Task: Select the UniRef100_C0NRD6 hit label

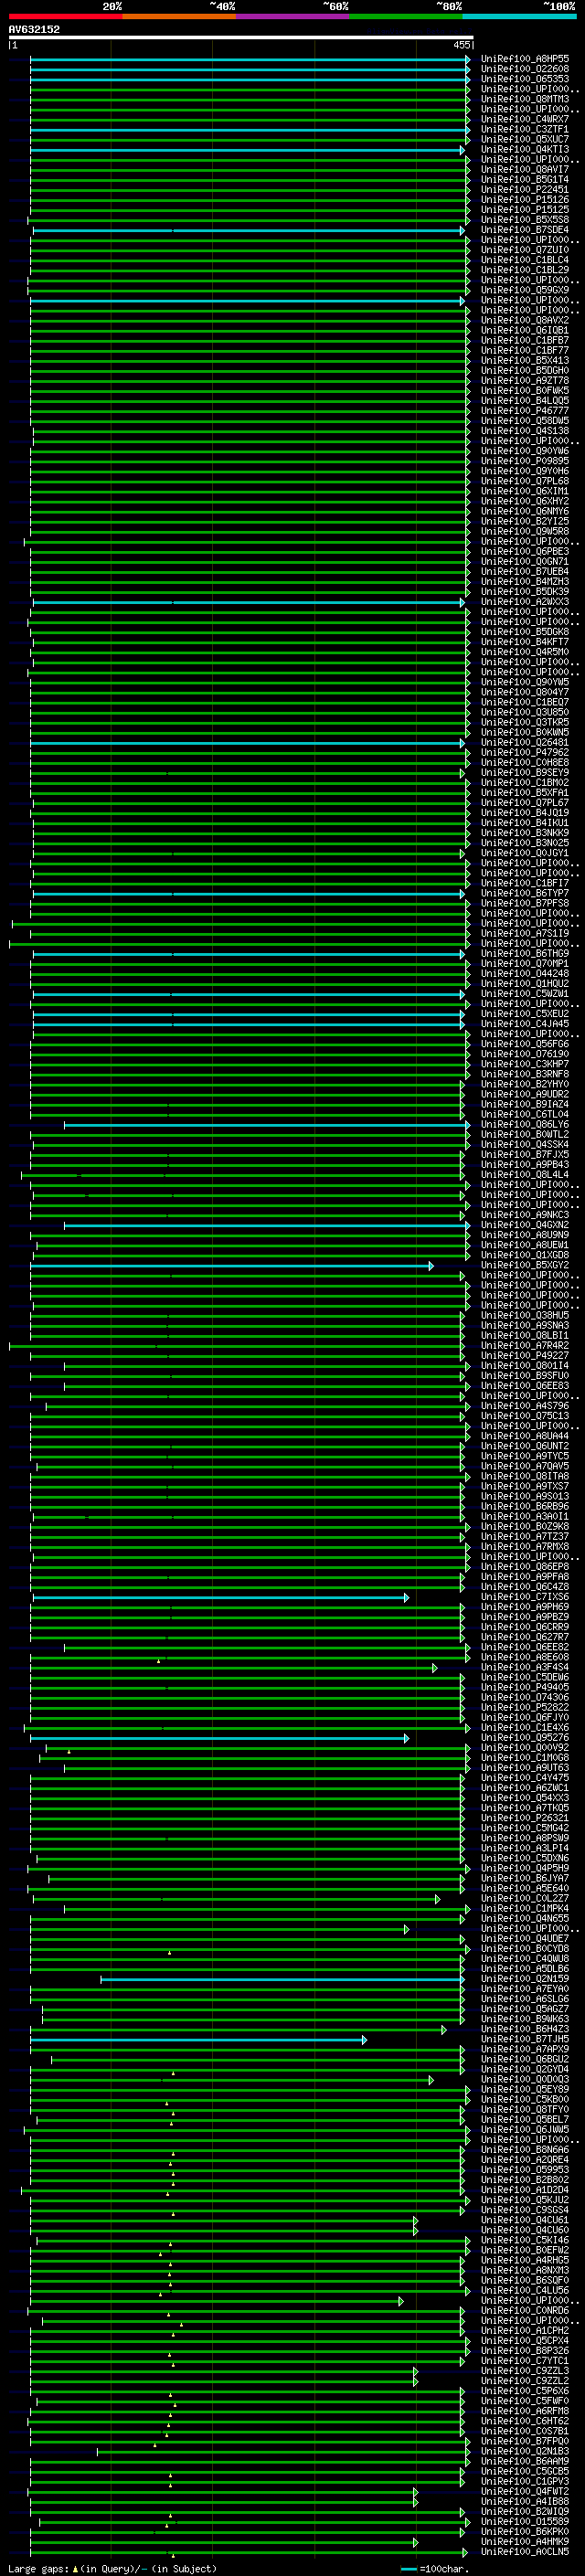Action: pos(525,2310)
